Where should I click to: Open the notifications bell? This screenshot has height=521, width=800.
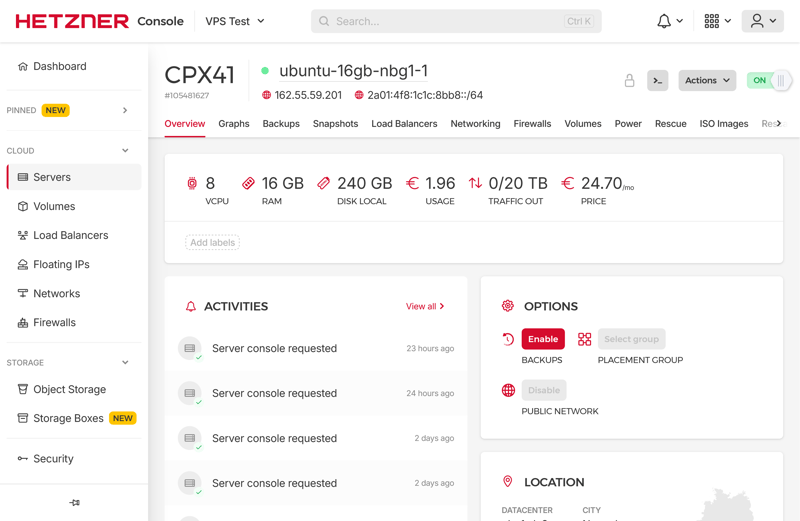(664, 21)
